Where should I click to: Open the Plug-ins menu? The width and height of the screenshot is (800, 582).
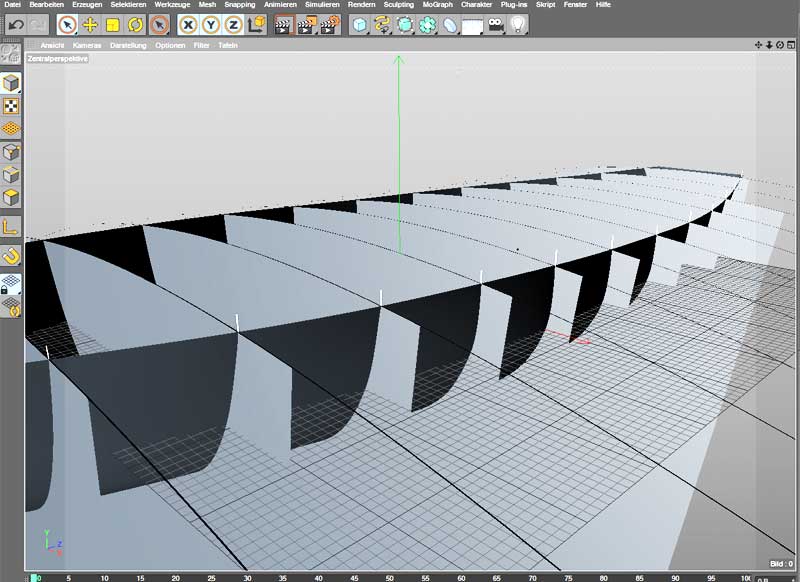point(514,5)
